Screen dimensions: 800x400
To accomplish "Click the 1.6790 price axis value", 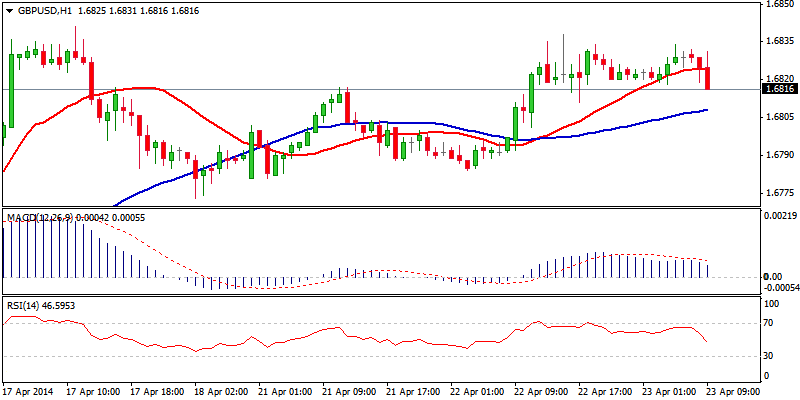I will [781, 155].
